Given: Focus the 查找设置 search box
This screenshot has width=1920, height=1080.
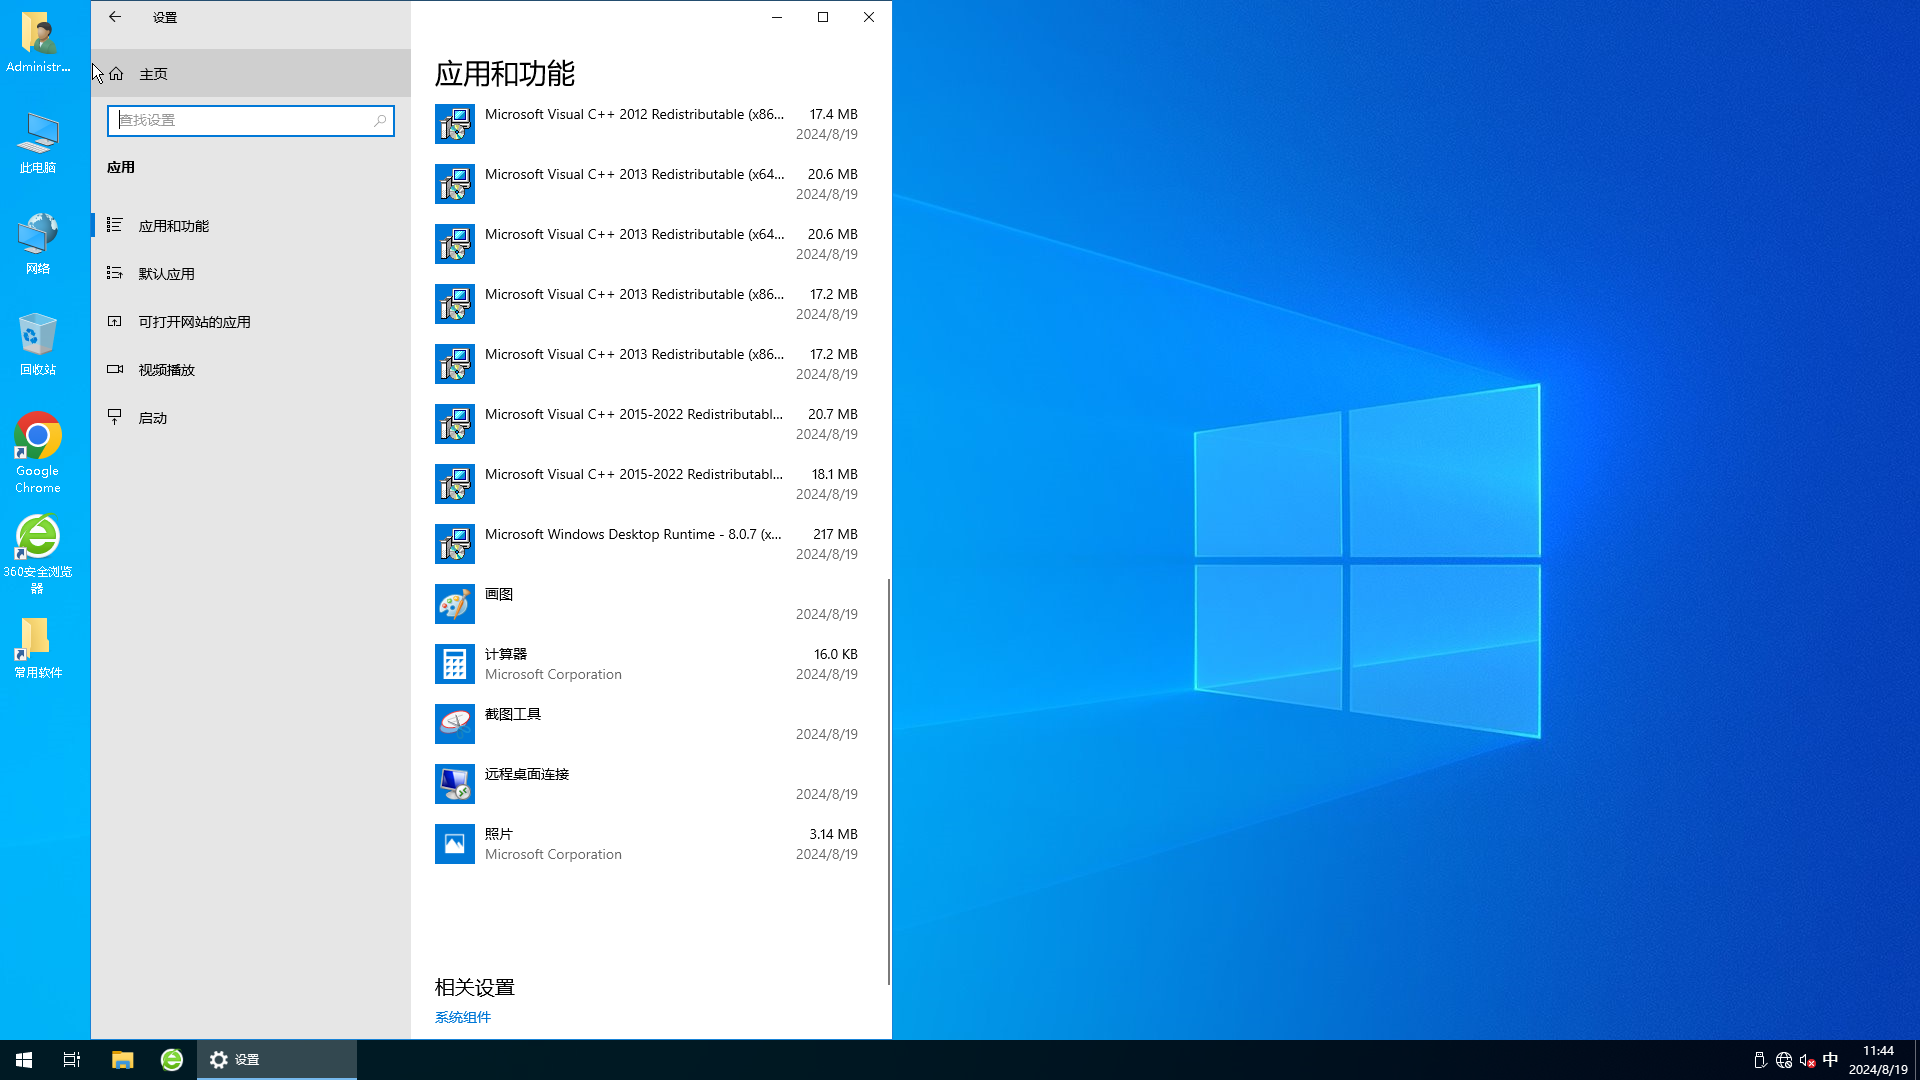Looking at the screenshot, I should pos(251,121).
